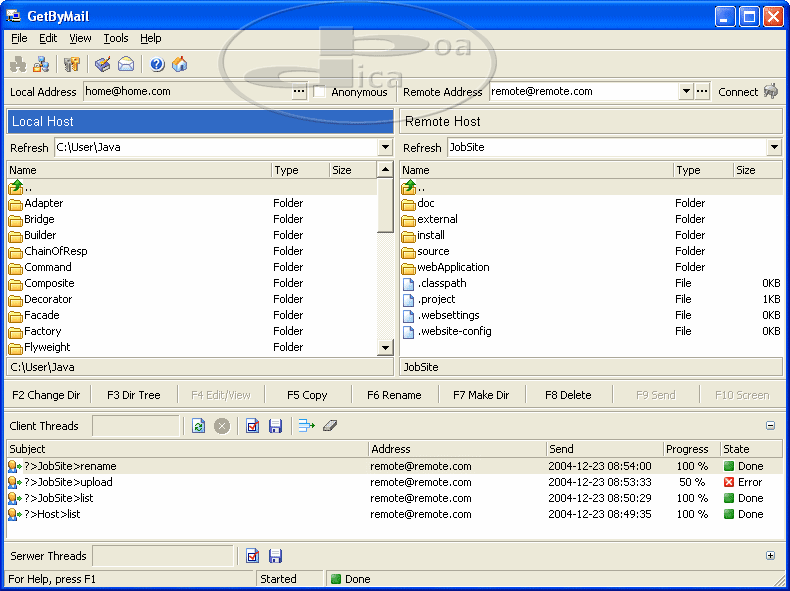
Task: Click the help question mark toolbar icon
Action: 157,65
